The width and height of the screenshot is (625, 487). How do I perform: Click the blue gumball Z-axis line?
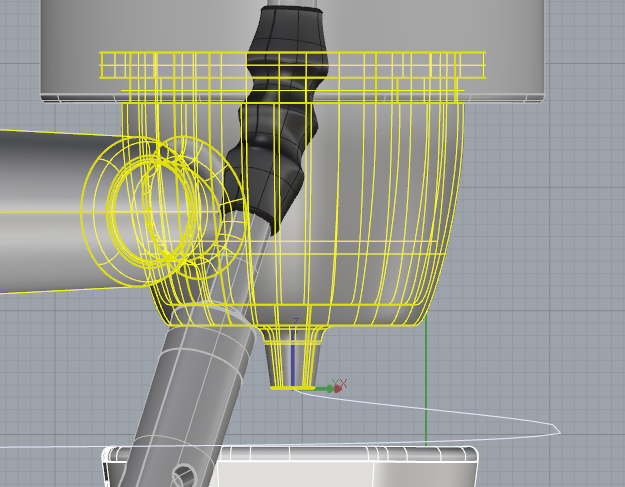[293, 357]
